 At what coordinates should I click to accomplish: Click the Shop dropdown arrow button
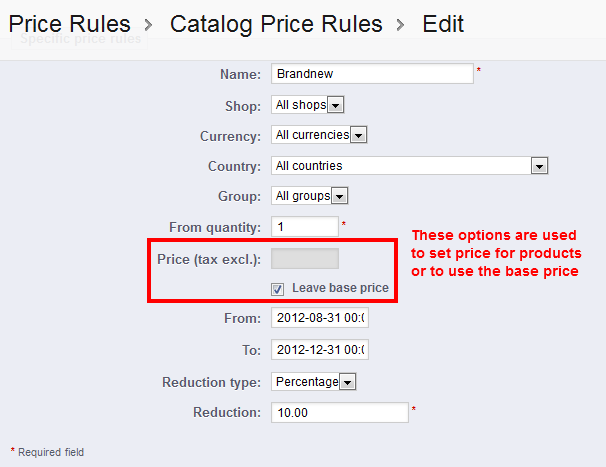336,105
